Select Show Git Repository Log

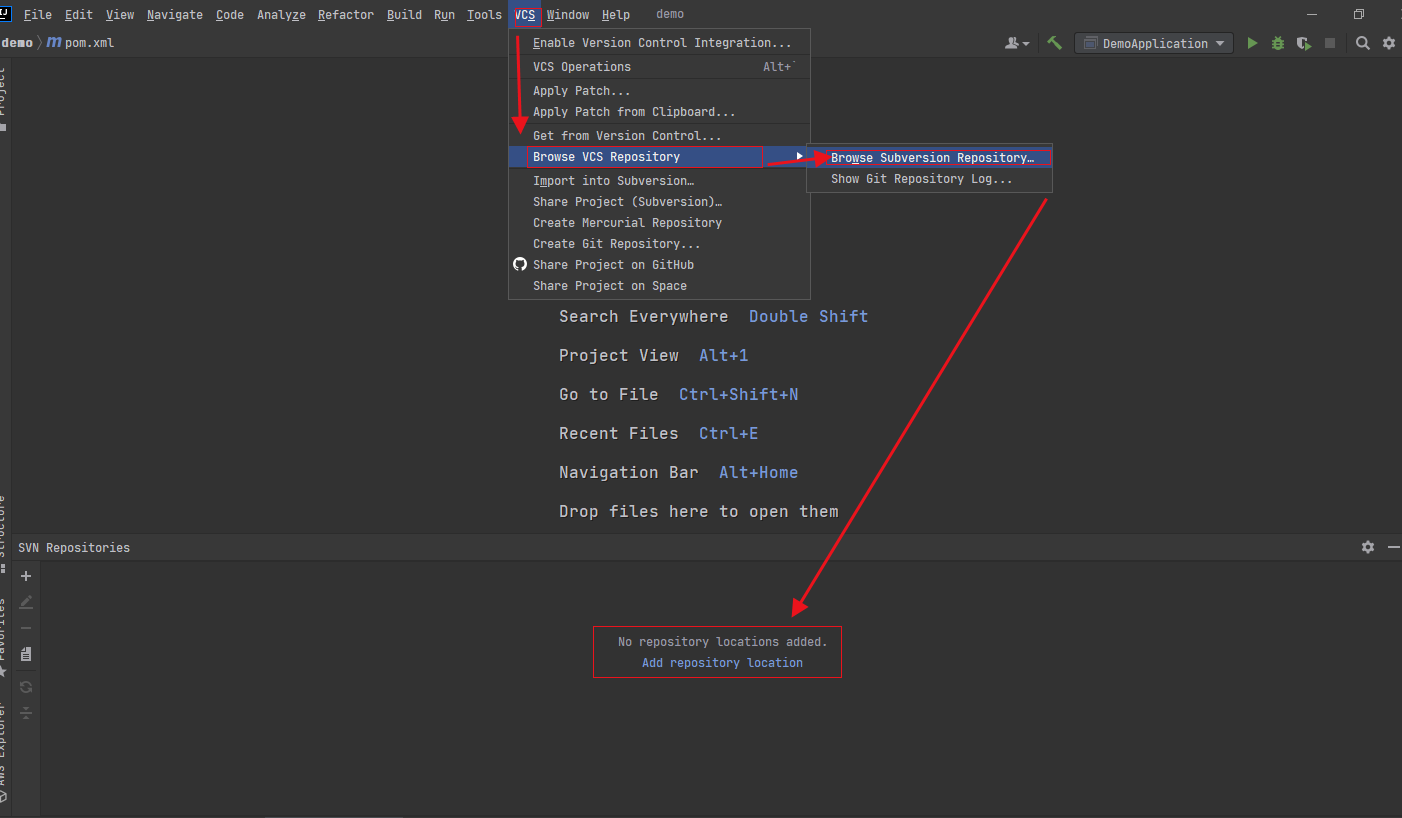930,179
